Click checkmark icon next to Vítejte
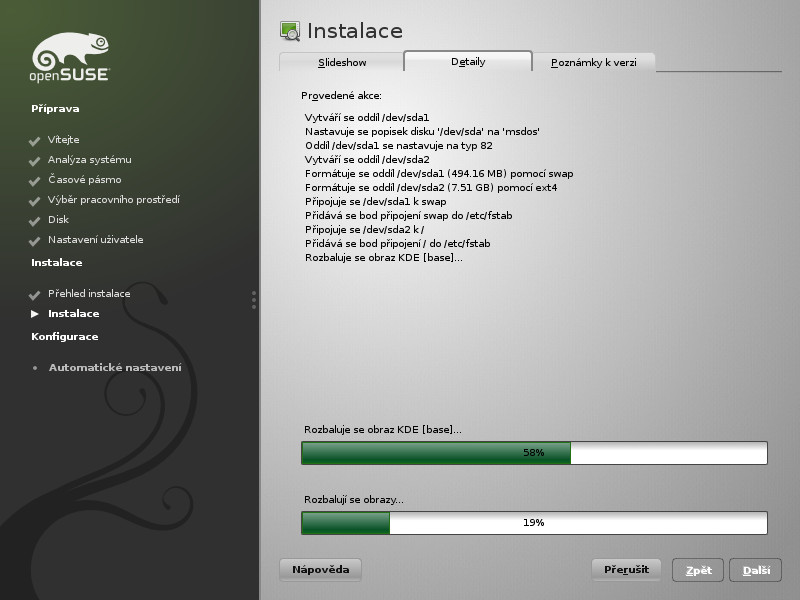 click(35, 141)
